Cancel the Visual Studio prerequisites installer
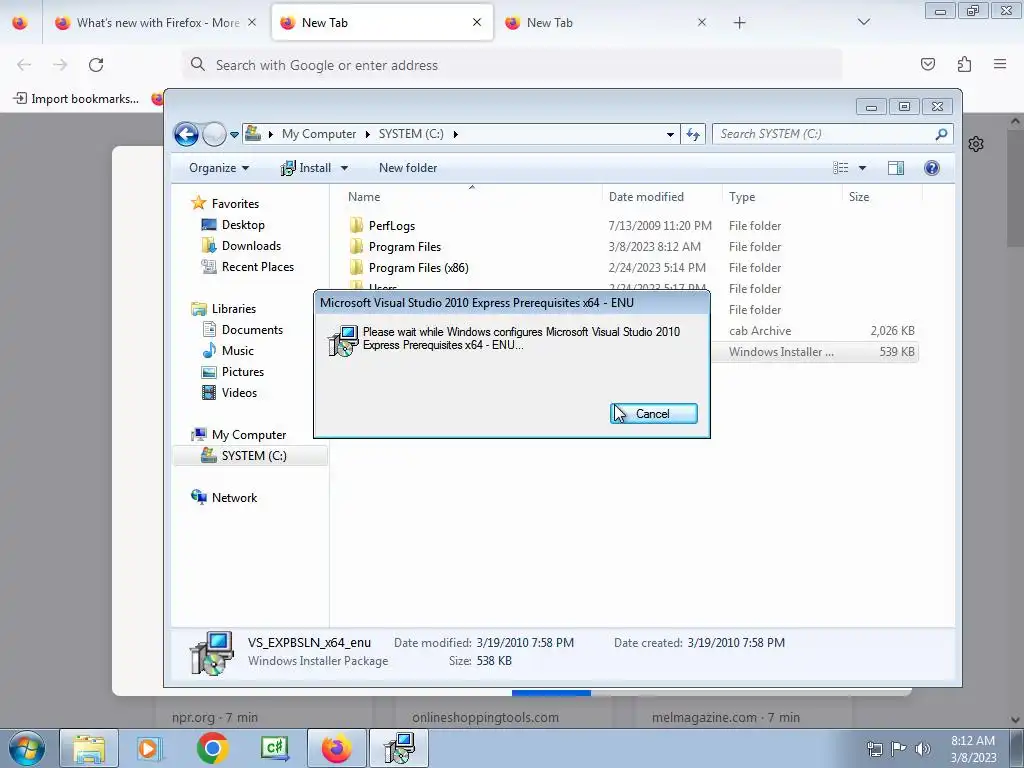This screenshot has width=1024, height=768. [654, 413]
